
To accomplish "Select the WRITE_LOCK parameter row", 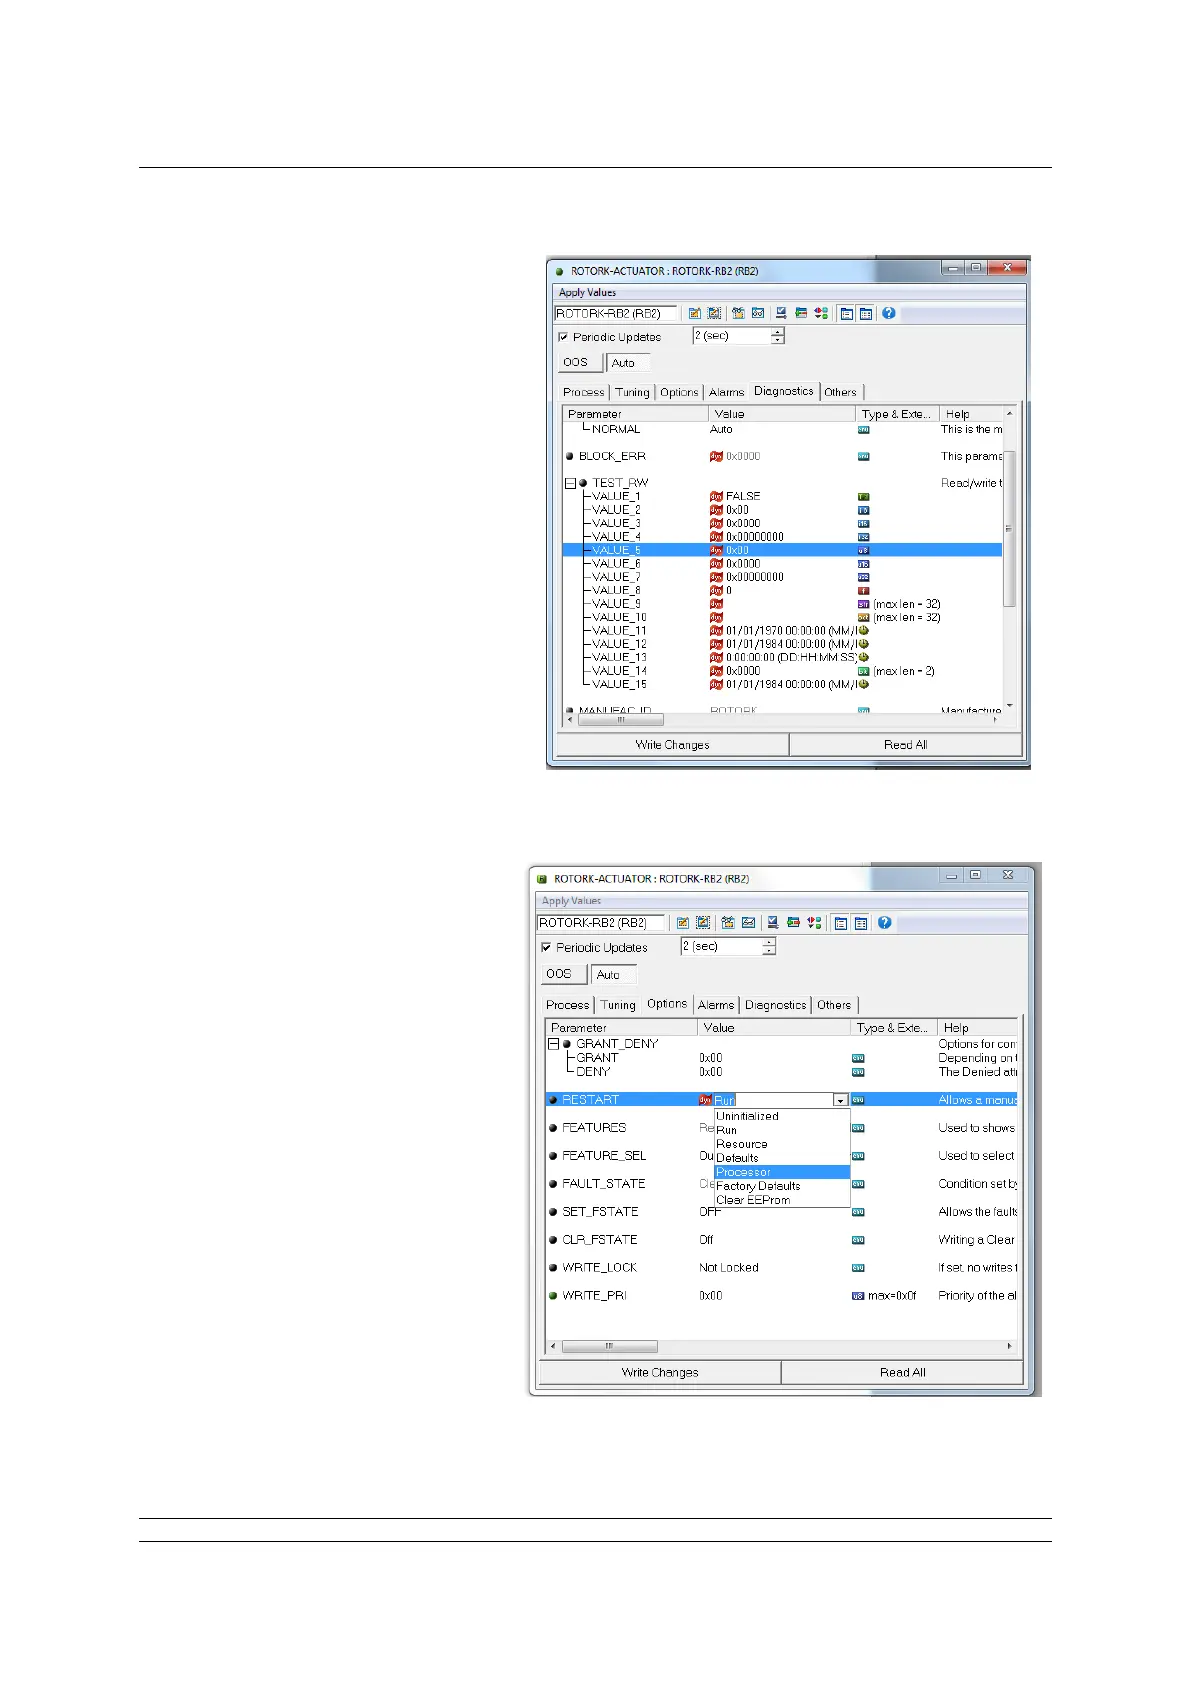I will coord(782,1268).
